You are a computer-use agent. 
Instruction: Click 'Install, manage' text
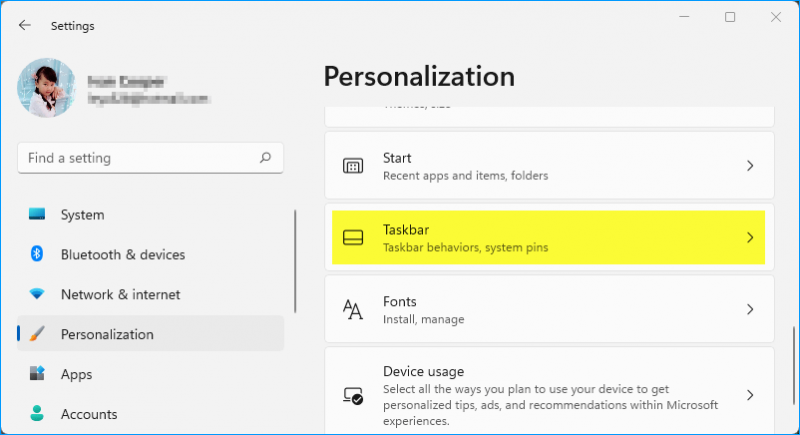[x=423, y=319]
